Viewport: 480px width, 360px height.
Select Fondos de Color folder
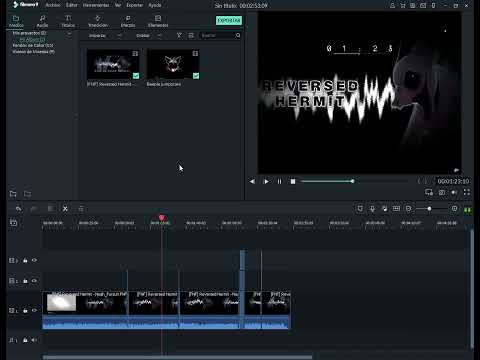tap(33, 45)
